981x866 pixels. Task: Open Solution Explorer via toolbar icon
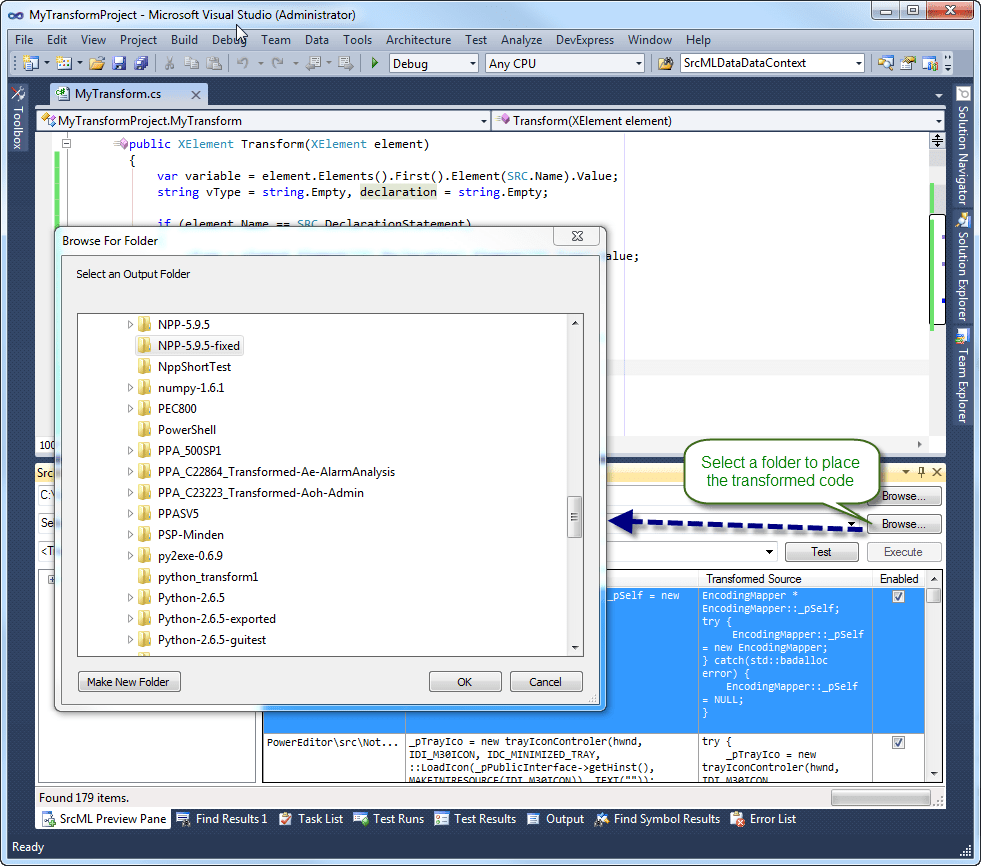[885, 63]
